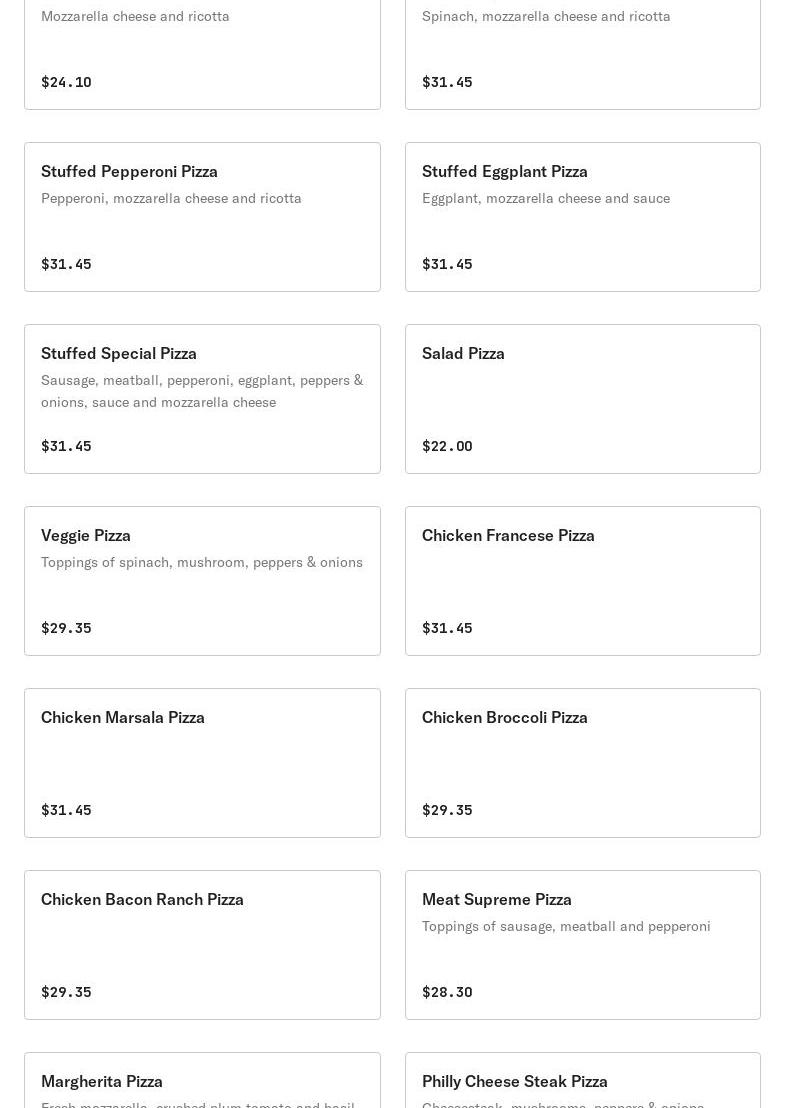Click the $28.30 price on Meat Supreme Pizza

(447, 992)
